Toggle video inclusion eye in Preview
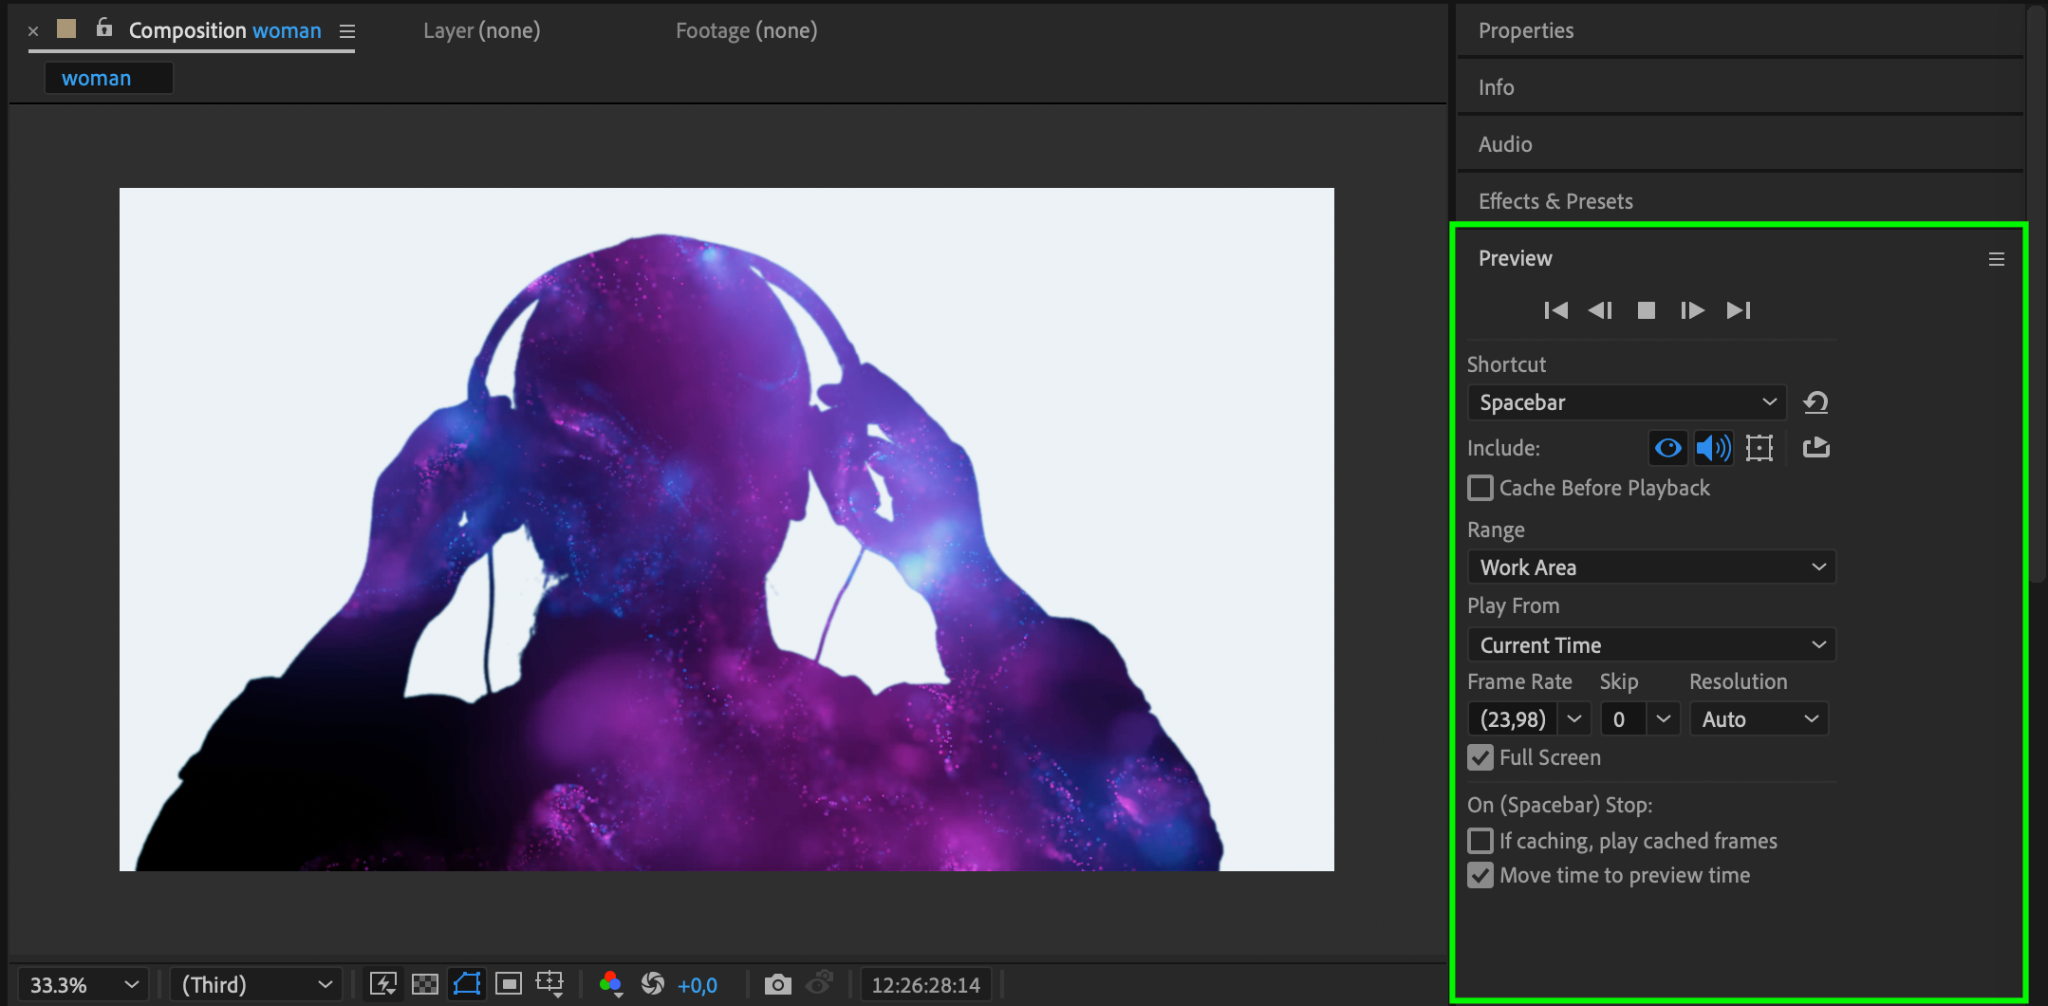 [1667, 448]
